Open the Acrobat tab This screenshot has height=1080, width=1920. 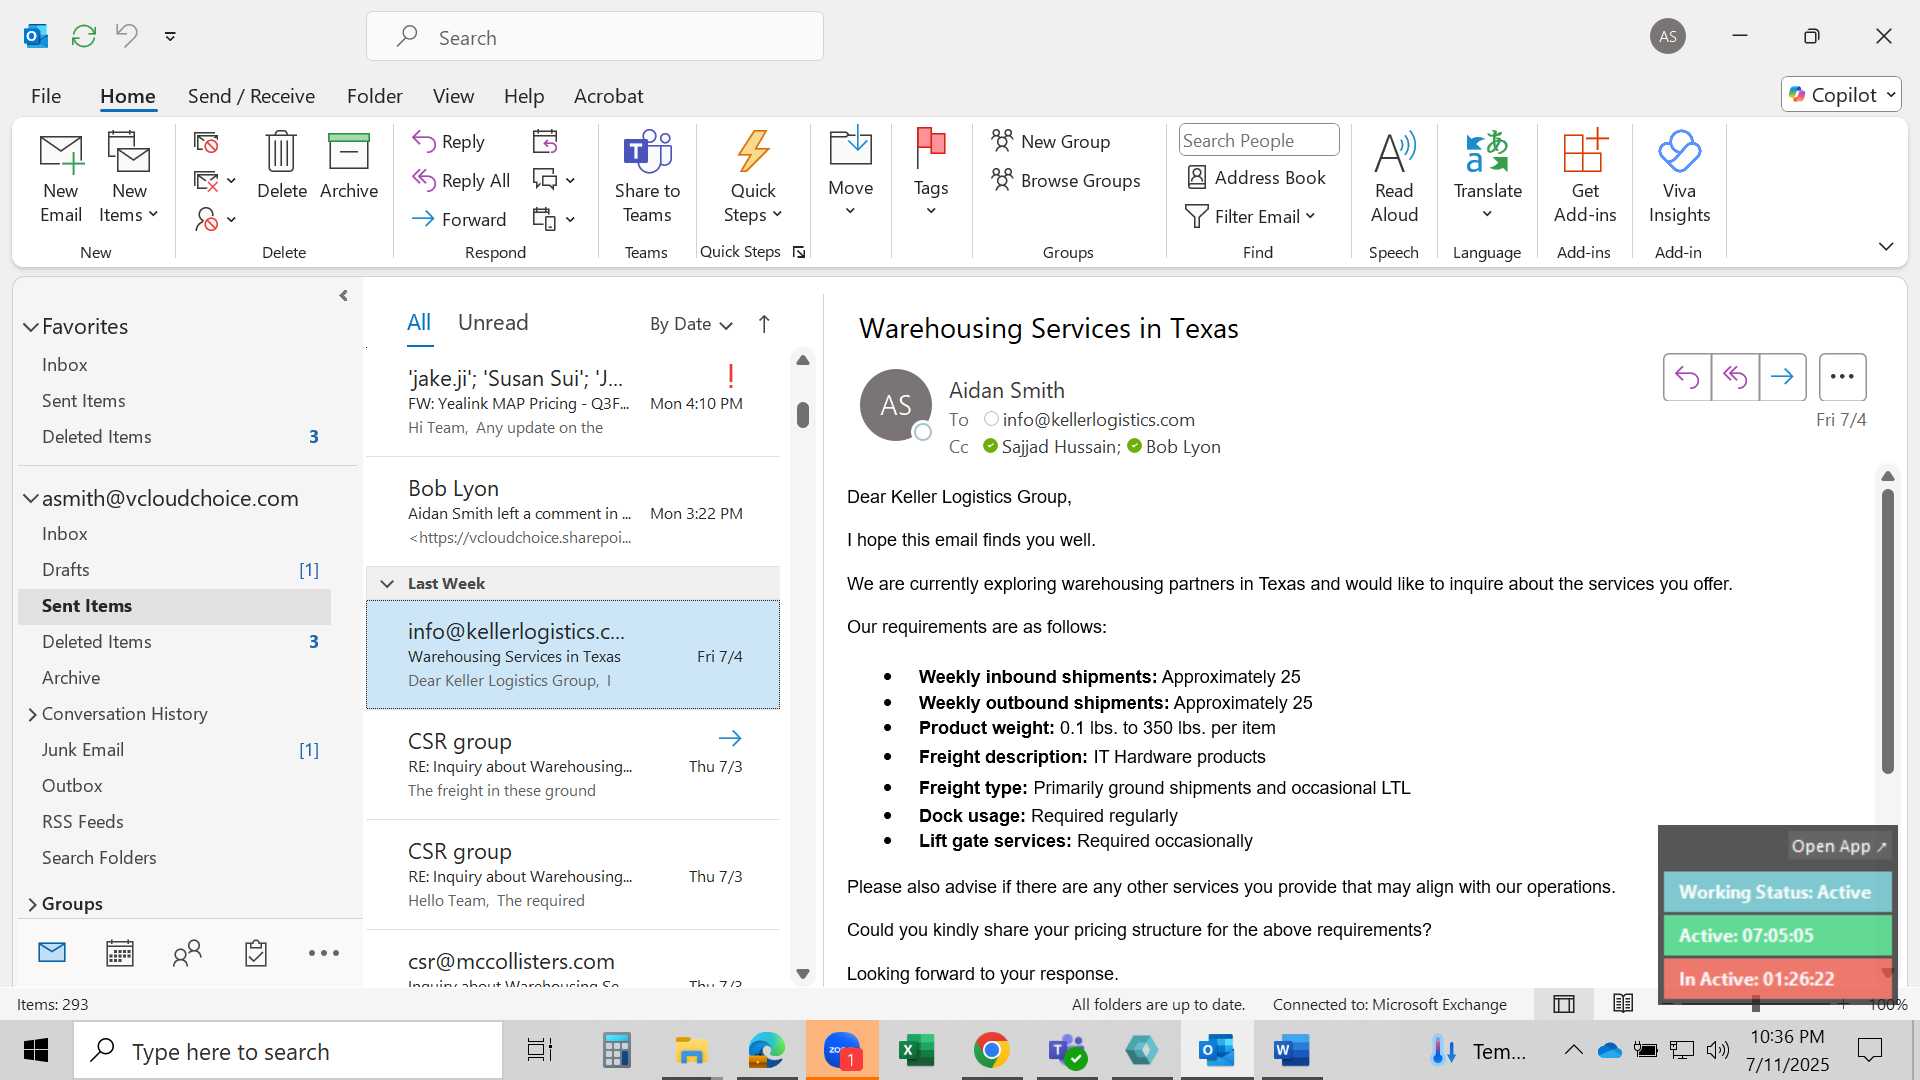[x=608, y=96]
